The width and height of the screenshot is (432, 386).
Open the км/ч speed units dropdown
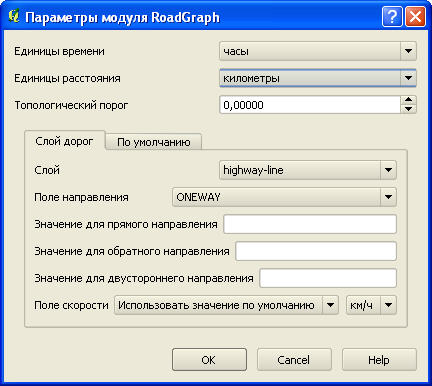pyautogui.click(x=371, y=305)
